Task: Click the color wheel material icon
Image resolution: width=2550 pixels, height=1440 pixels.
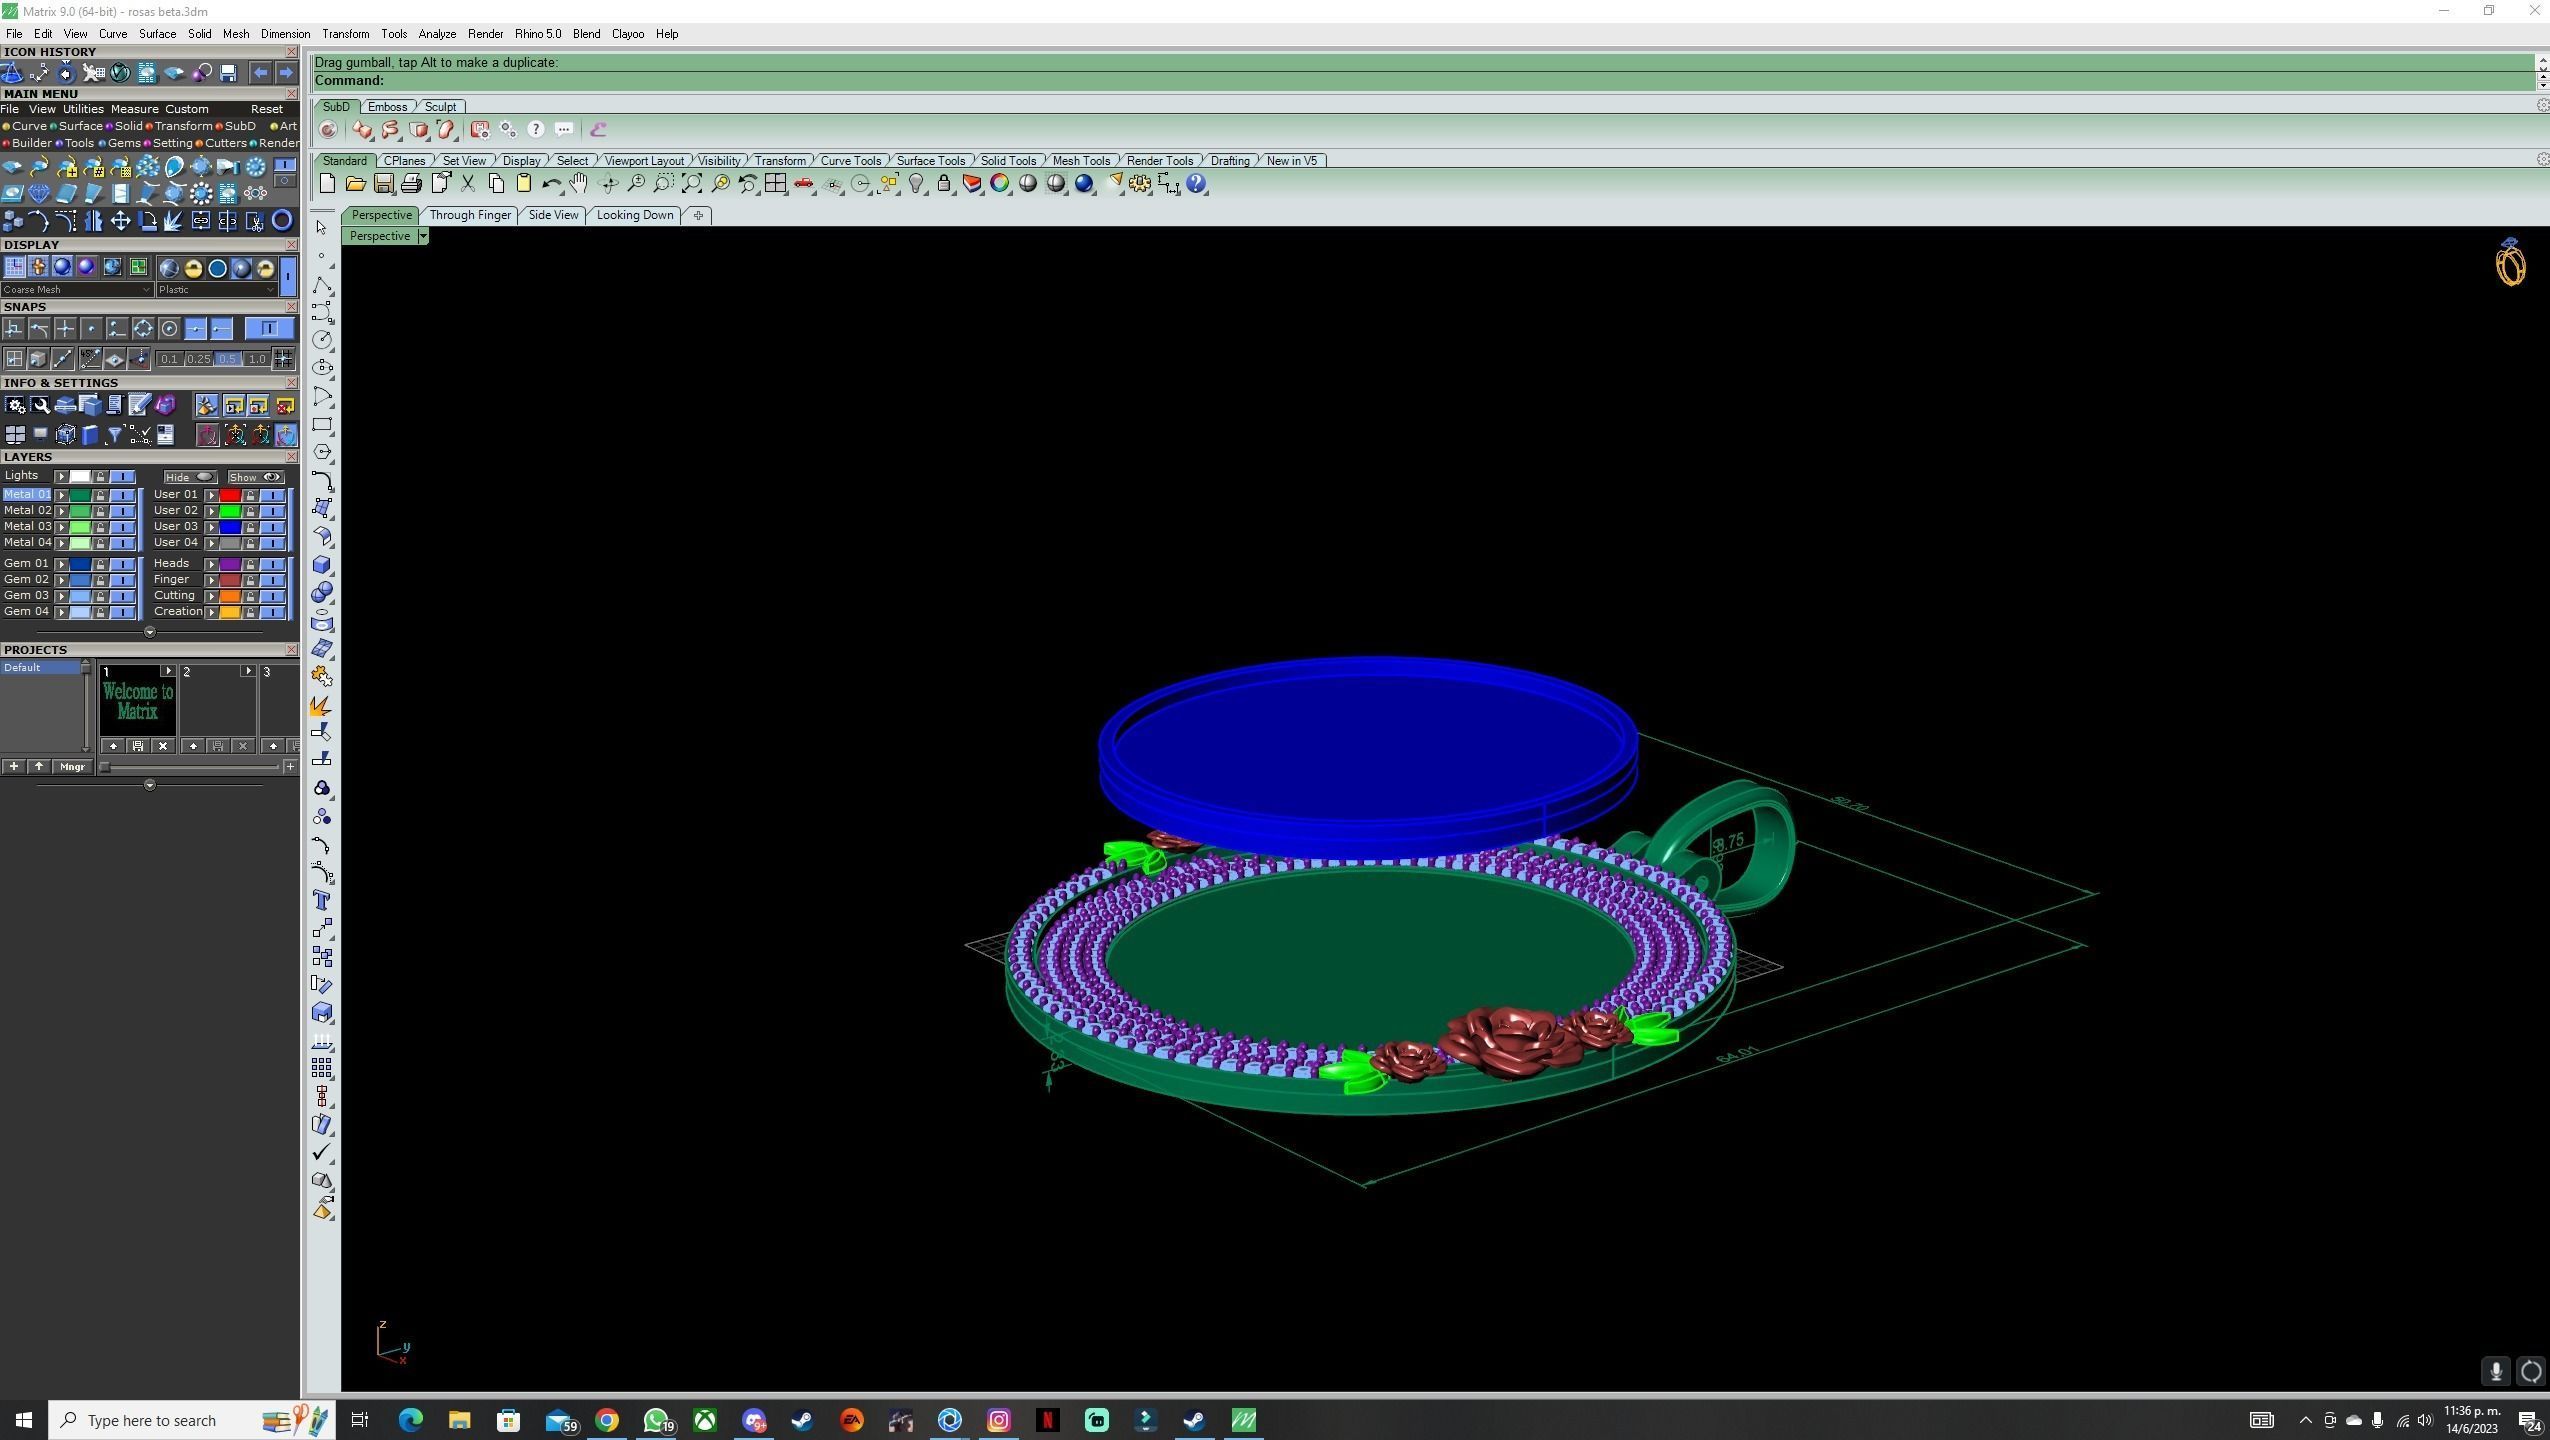Action: point(999,184)
